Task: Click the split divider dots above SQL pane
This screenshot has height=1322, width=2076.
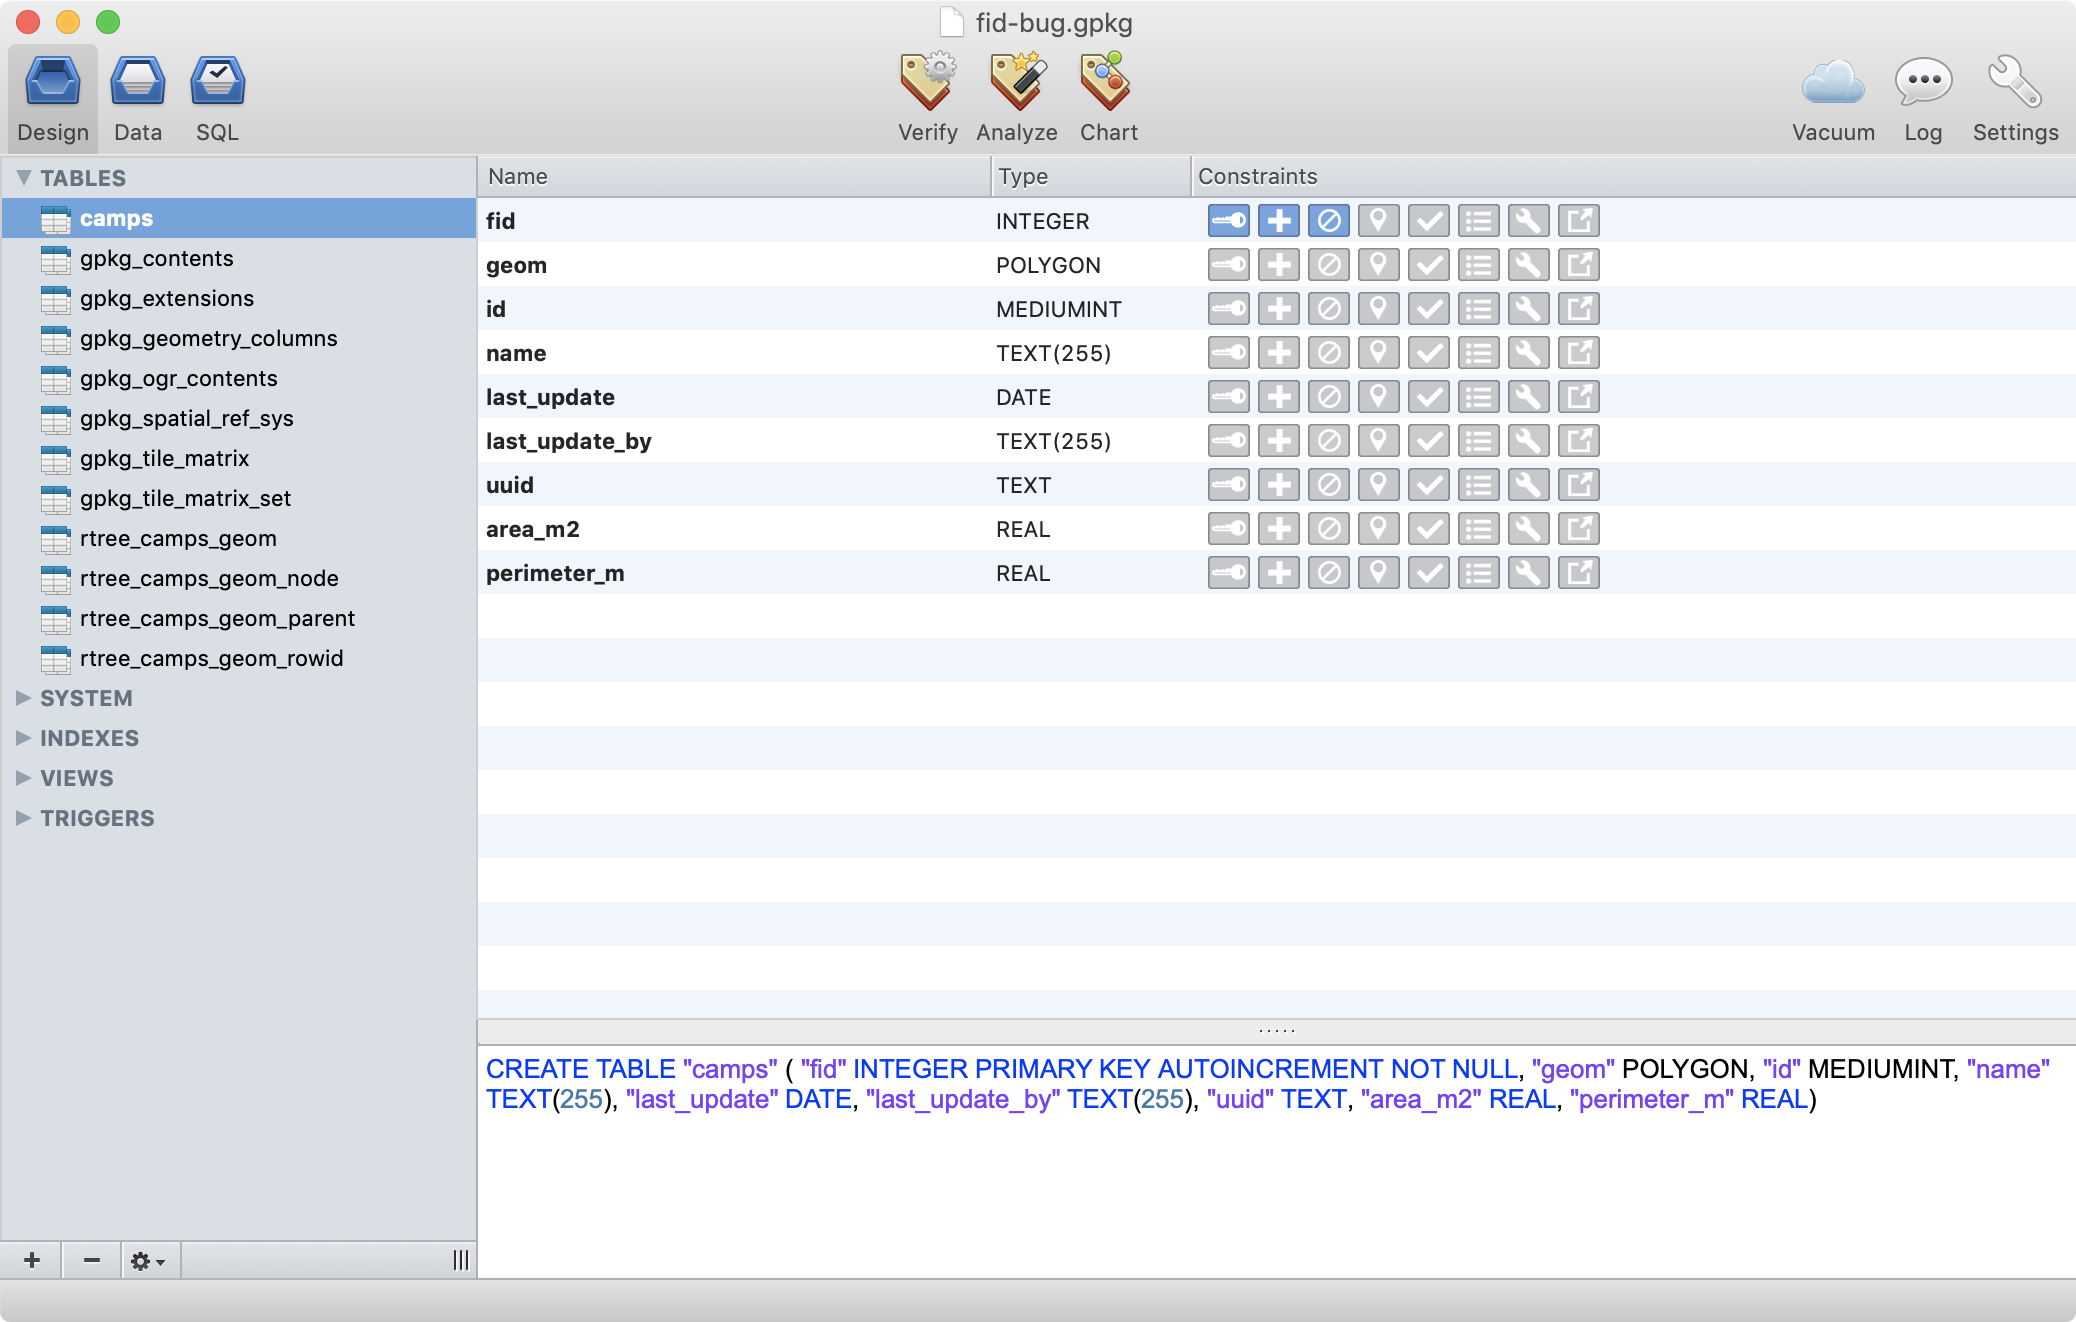Action: (1276, 1030)
